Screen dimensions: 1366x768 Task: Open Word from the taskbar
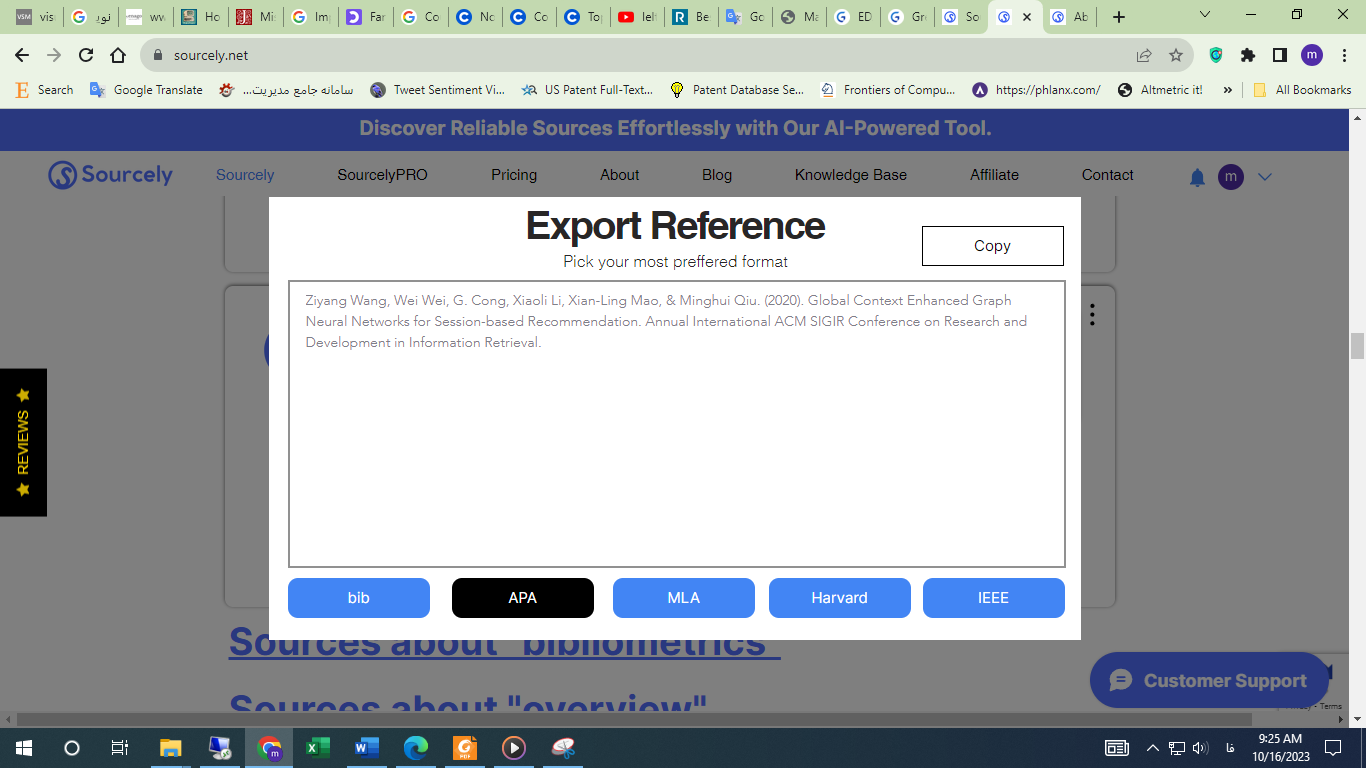click(367, 748)
